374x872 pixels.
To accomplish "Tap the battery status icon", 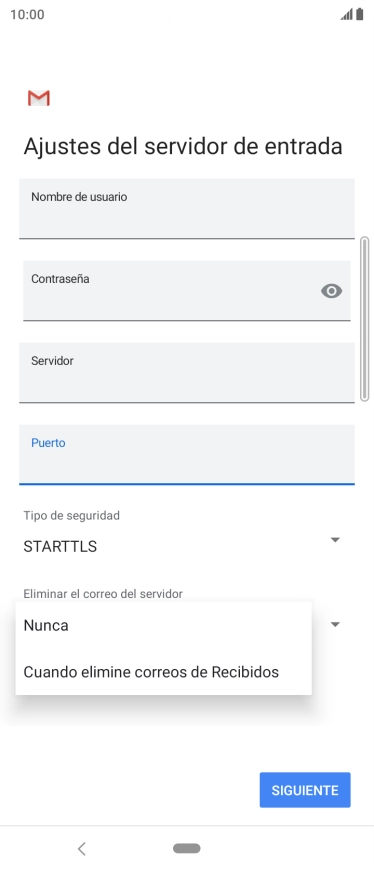I will 360,14.
